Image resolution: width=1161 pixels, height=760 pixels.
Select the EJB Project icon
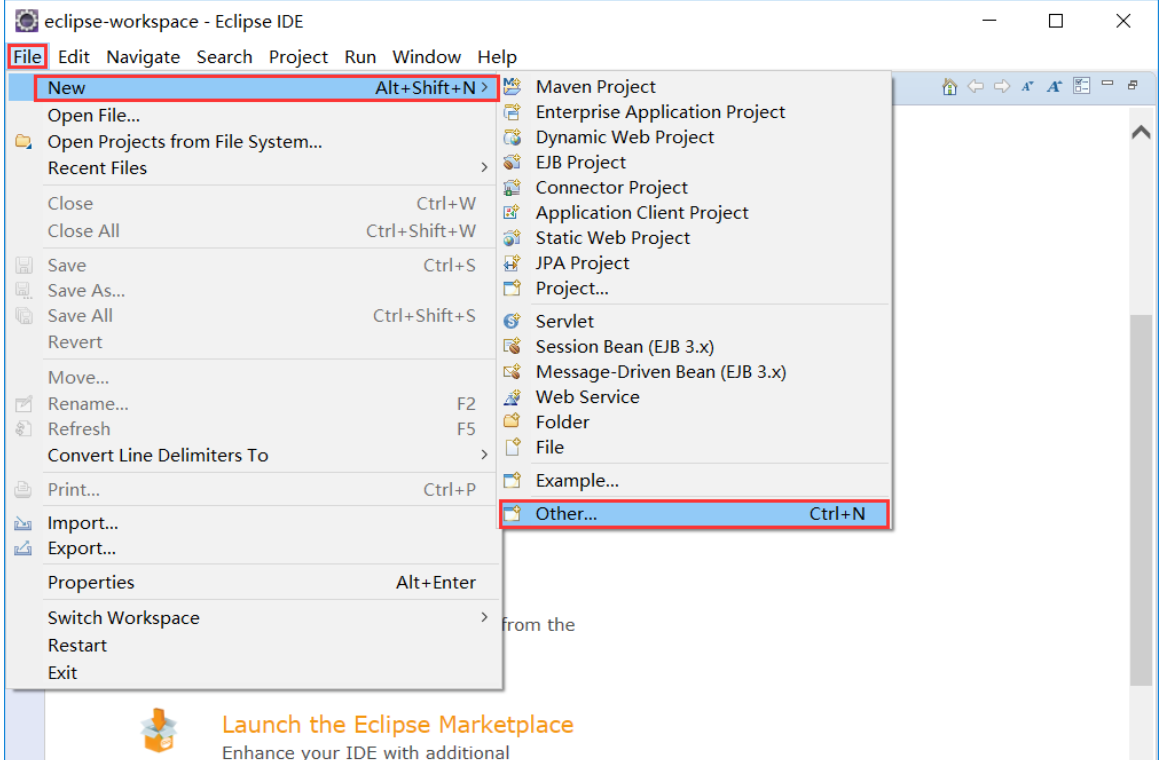point(511,162)
